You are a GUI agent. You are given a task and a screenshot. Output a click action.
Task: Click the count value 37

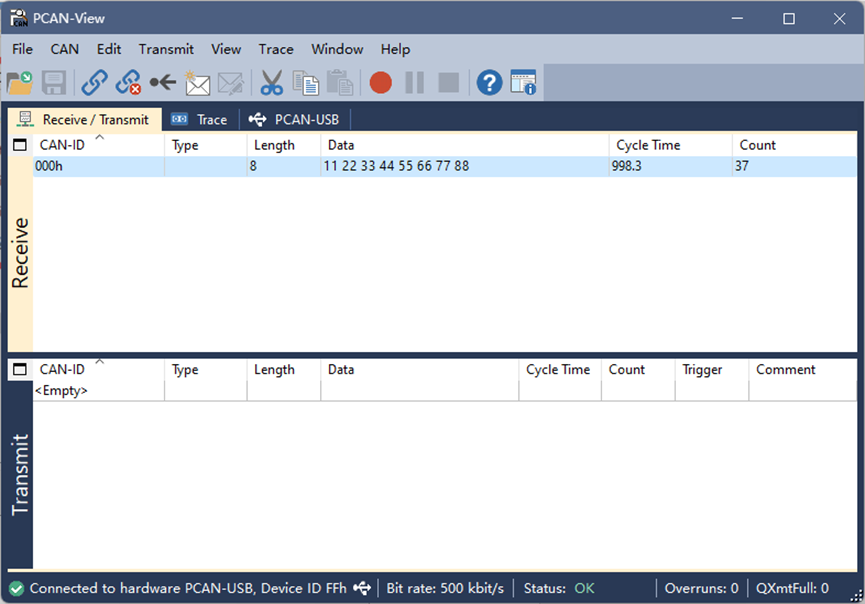(x=742, y=166)
